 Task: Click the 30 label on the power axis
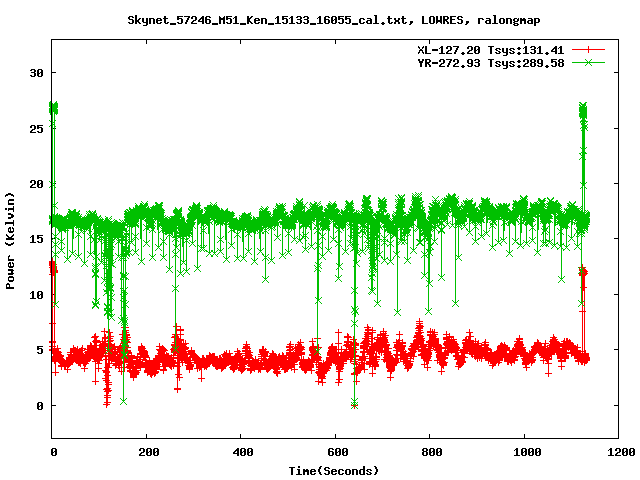click(x=36, y=73)
